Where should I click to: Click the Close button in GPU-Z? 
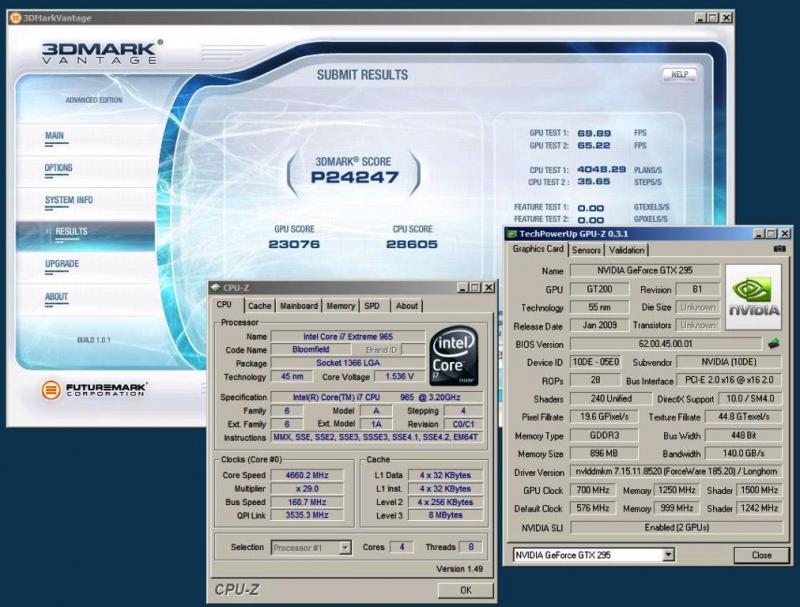(761, 555)
